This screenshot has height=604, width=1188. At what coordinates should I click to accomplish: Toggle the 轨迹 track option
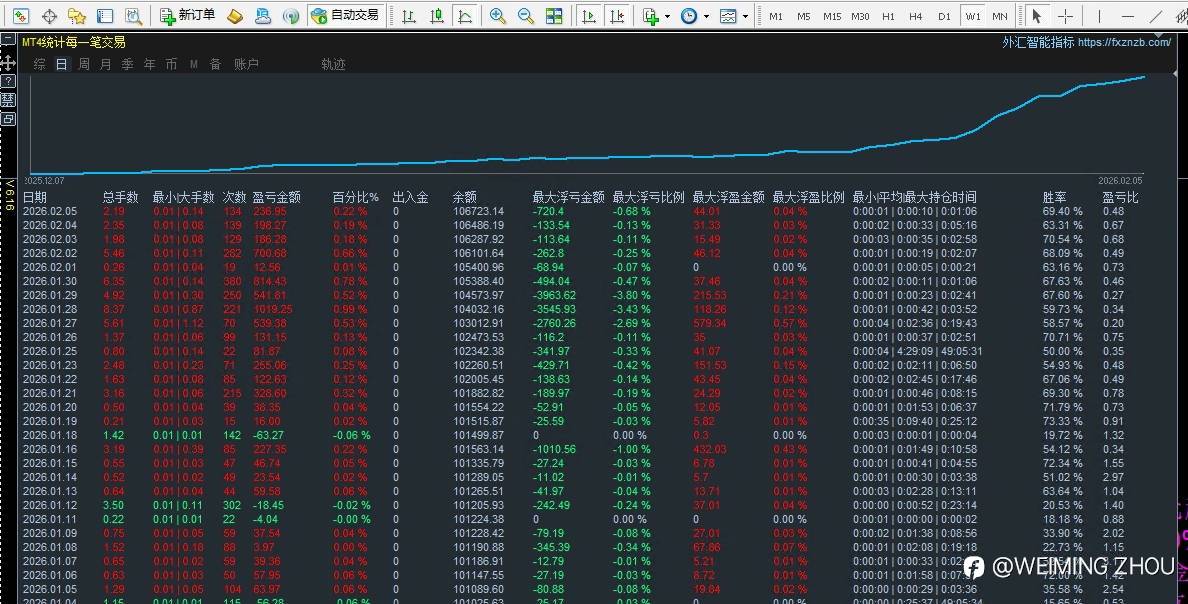coord(333,64)
